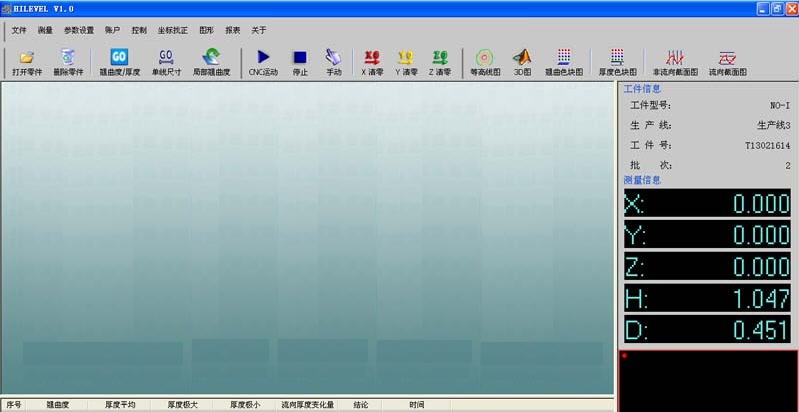
Task: Click the 工件型号 value NO-I
Action: coord(780,105)
